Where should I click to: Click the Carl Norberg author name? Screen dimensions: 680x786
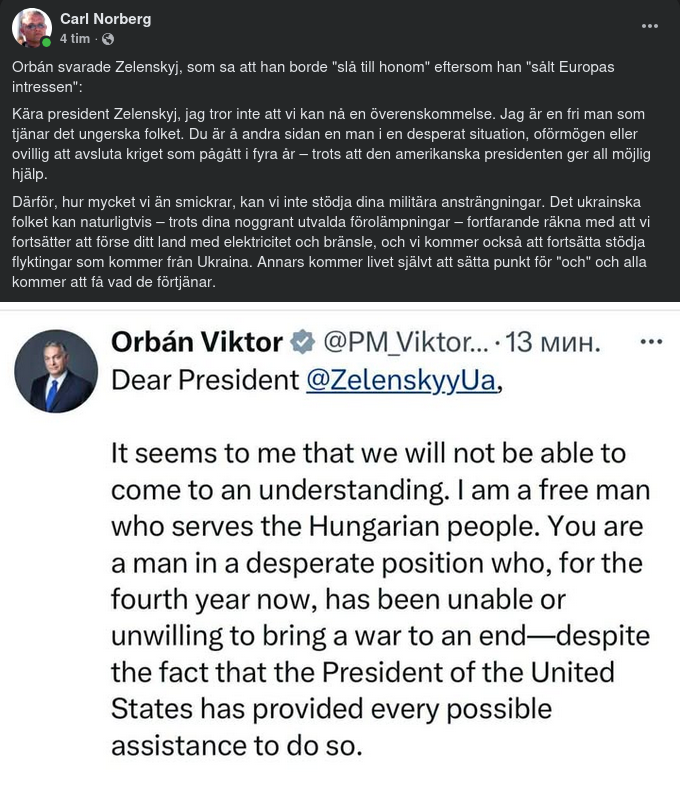point(104,19)
